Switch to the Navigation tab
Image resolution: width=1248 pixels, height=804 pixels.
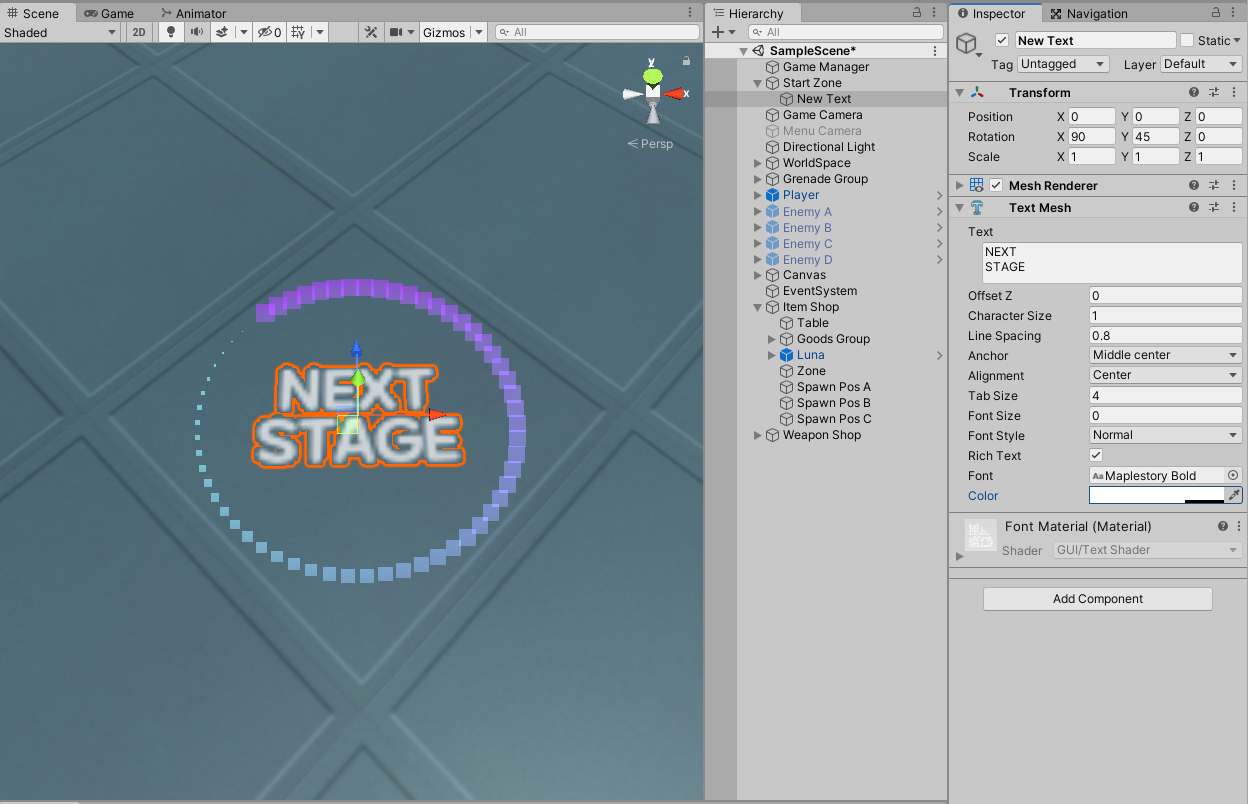pyautogui.click(x=1089, y=13)
